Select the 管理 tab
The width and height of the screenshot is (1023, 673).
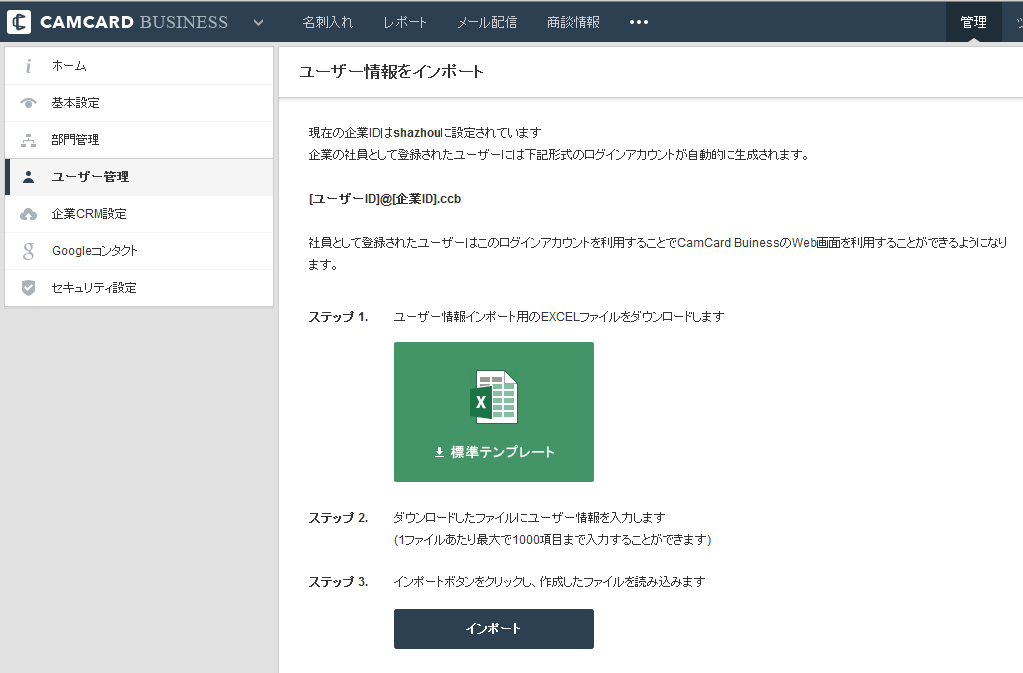973,22
